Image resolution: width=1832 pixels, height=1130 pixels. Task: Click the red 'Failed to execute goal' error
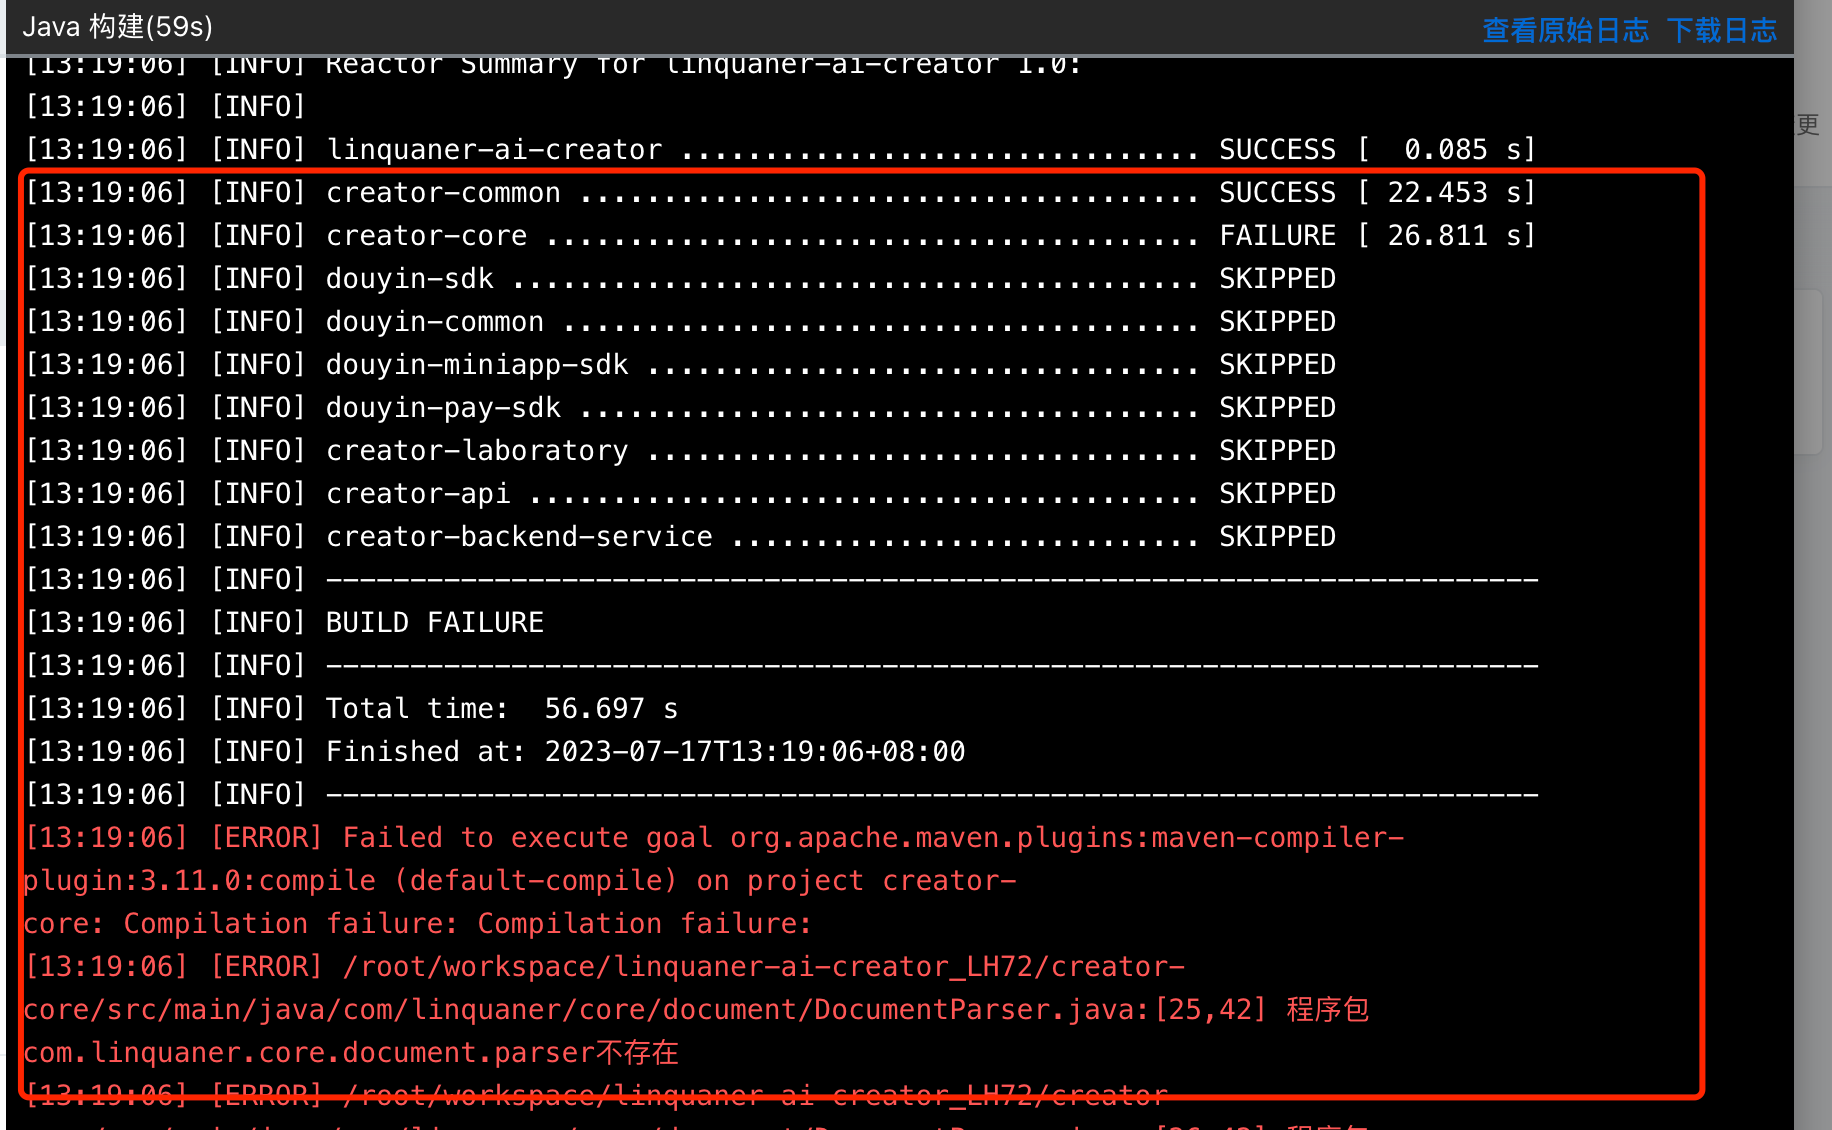click(x=714, y=881)
